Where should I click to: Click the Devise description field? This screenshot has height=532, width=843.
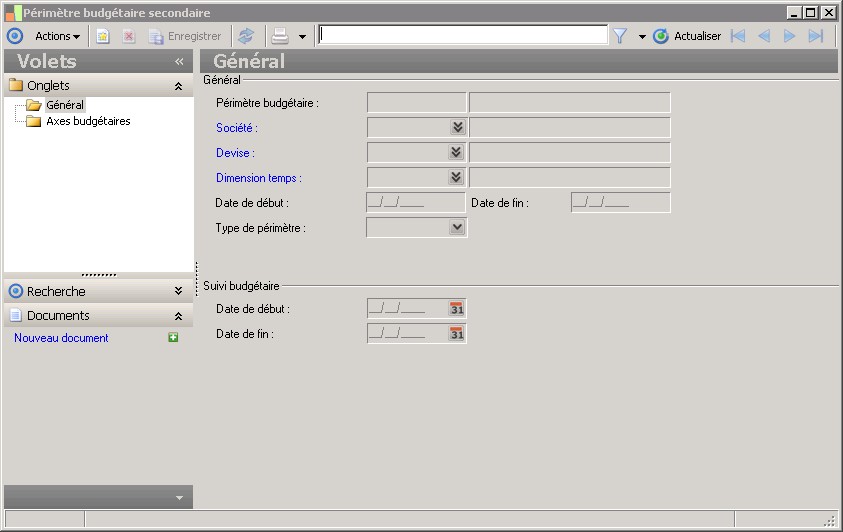pyautogui.click(x=570, y=153)
